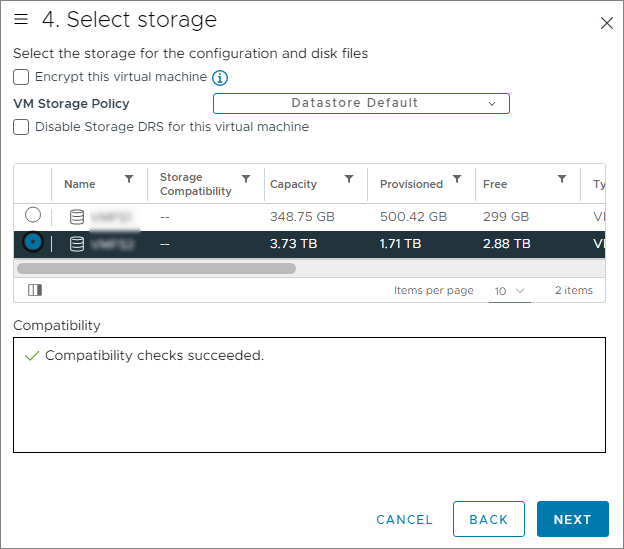Filter the Name column

coord(129,180)
